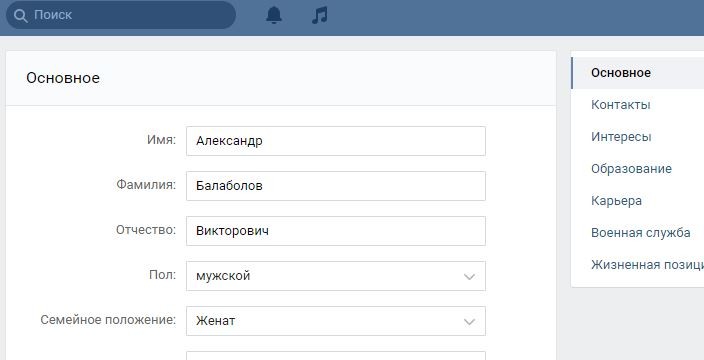
Task: Click the Имя field with Александр
Action: click(336, 141)
